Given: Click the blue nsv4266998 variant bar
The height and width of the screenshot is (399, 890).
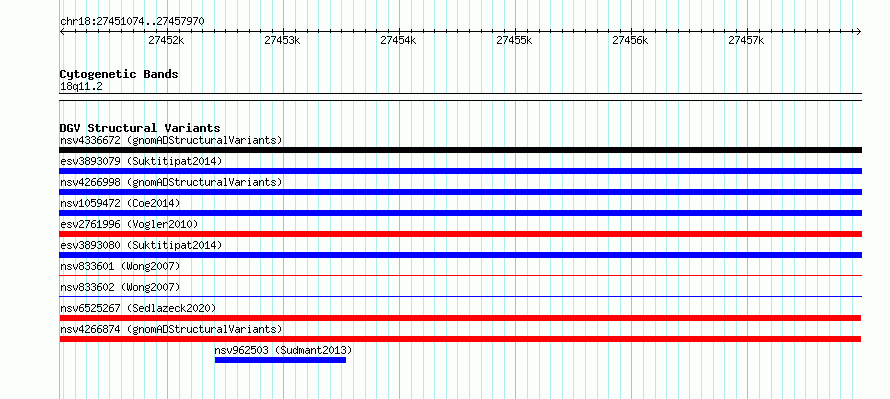Looking at the screenshot, I should tap(460, 192).
